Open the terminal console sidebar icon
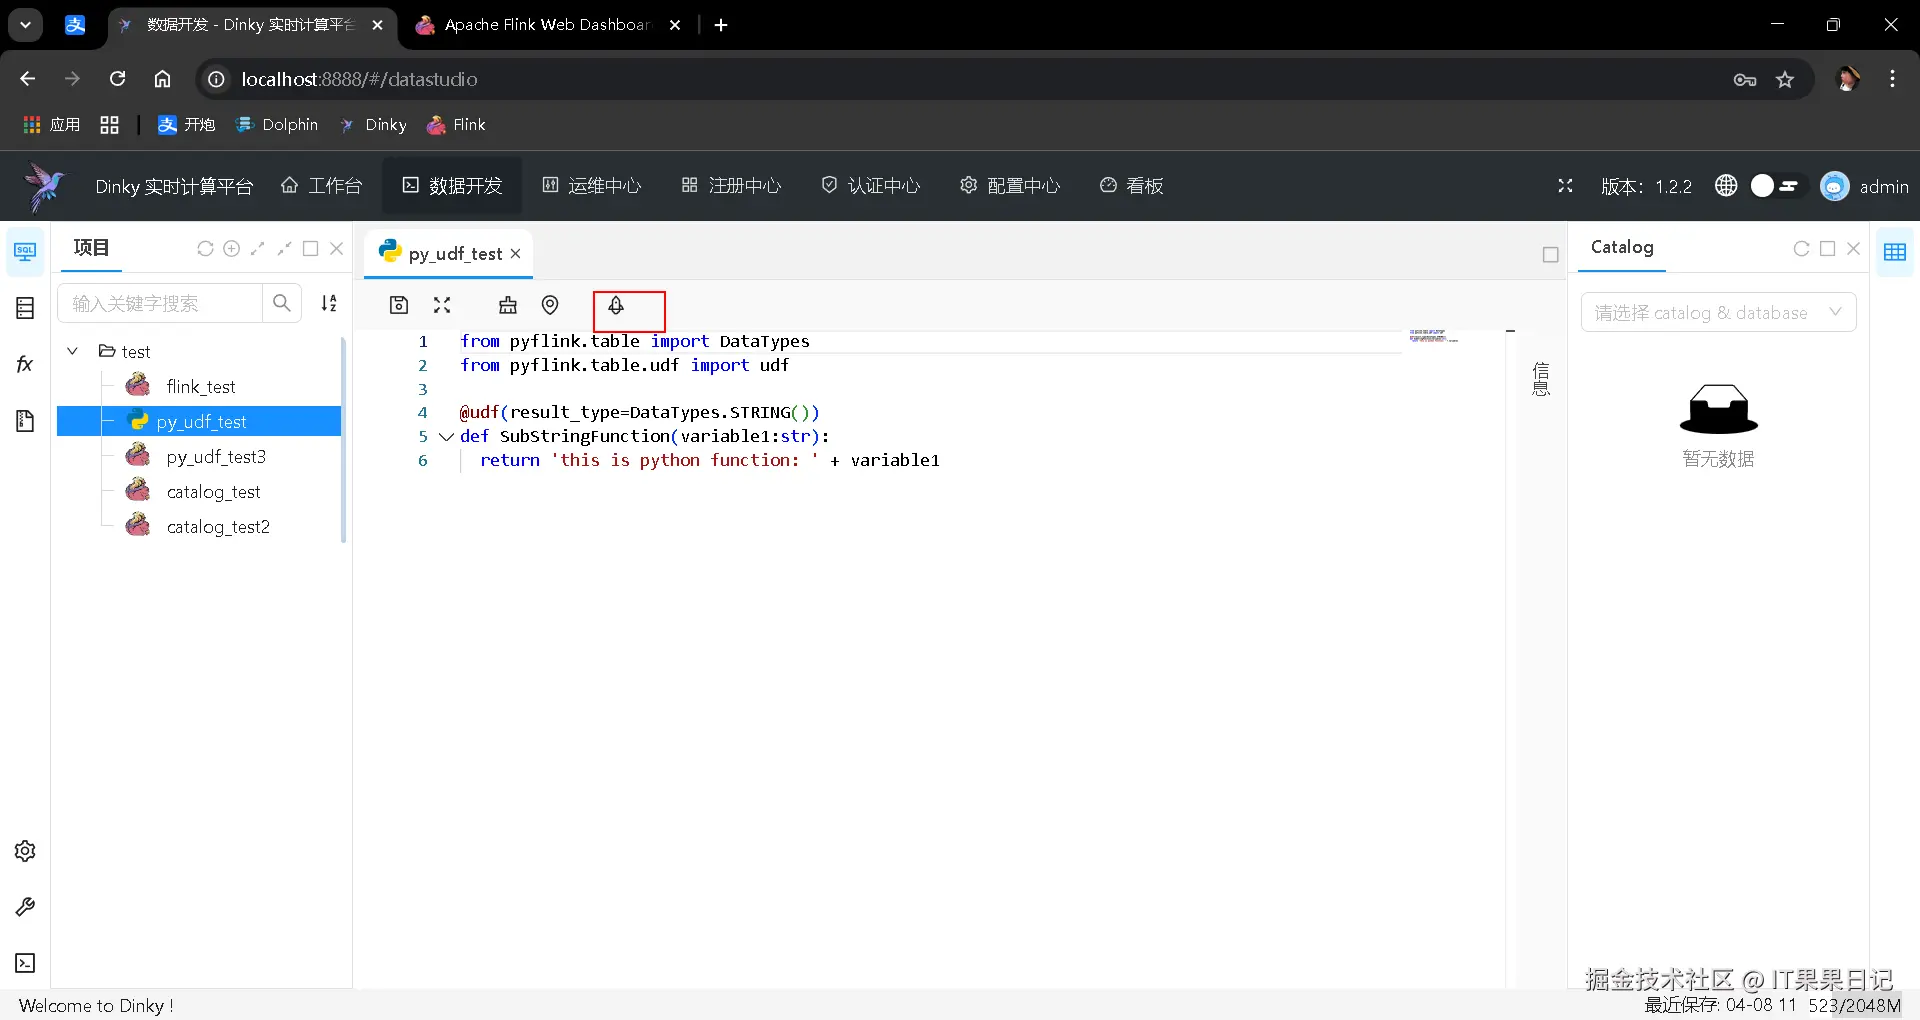Screen dimensions: 1920x1020 [x=25, y=963]
